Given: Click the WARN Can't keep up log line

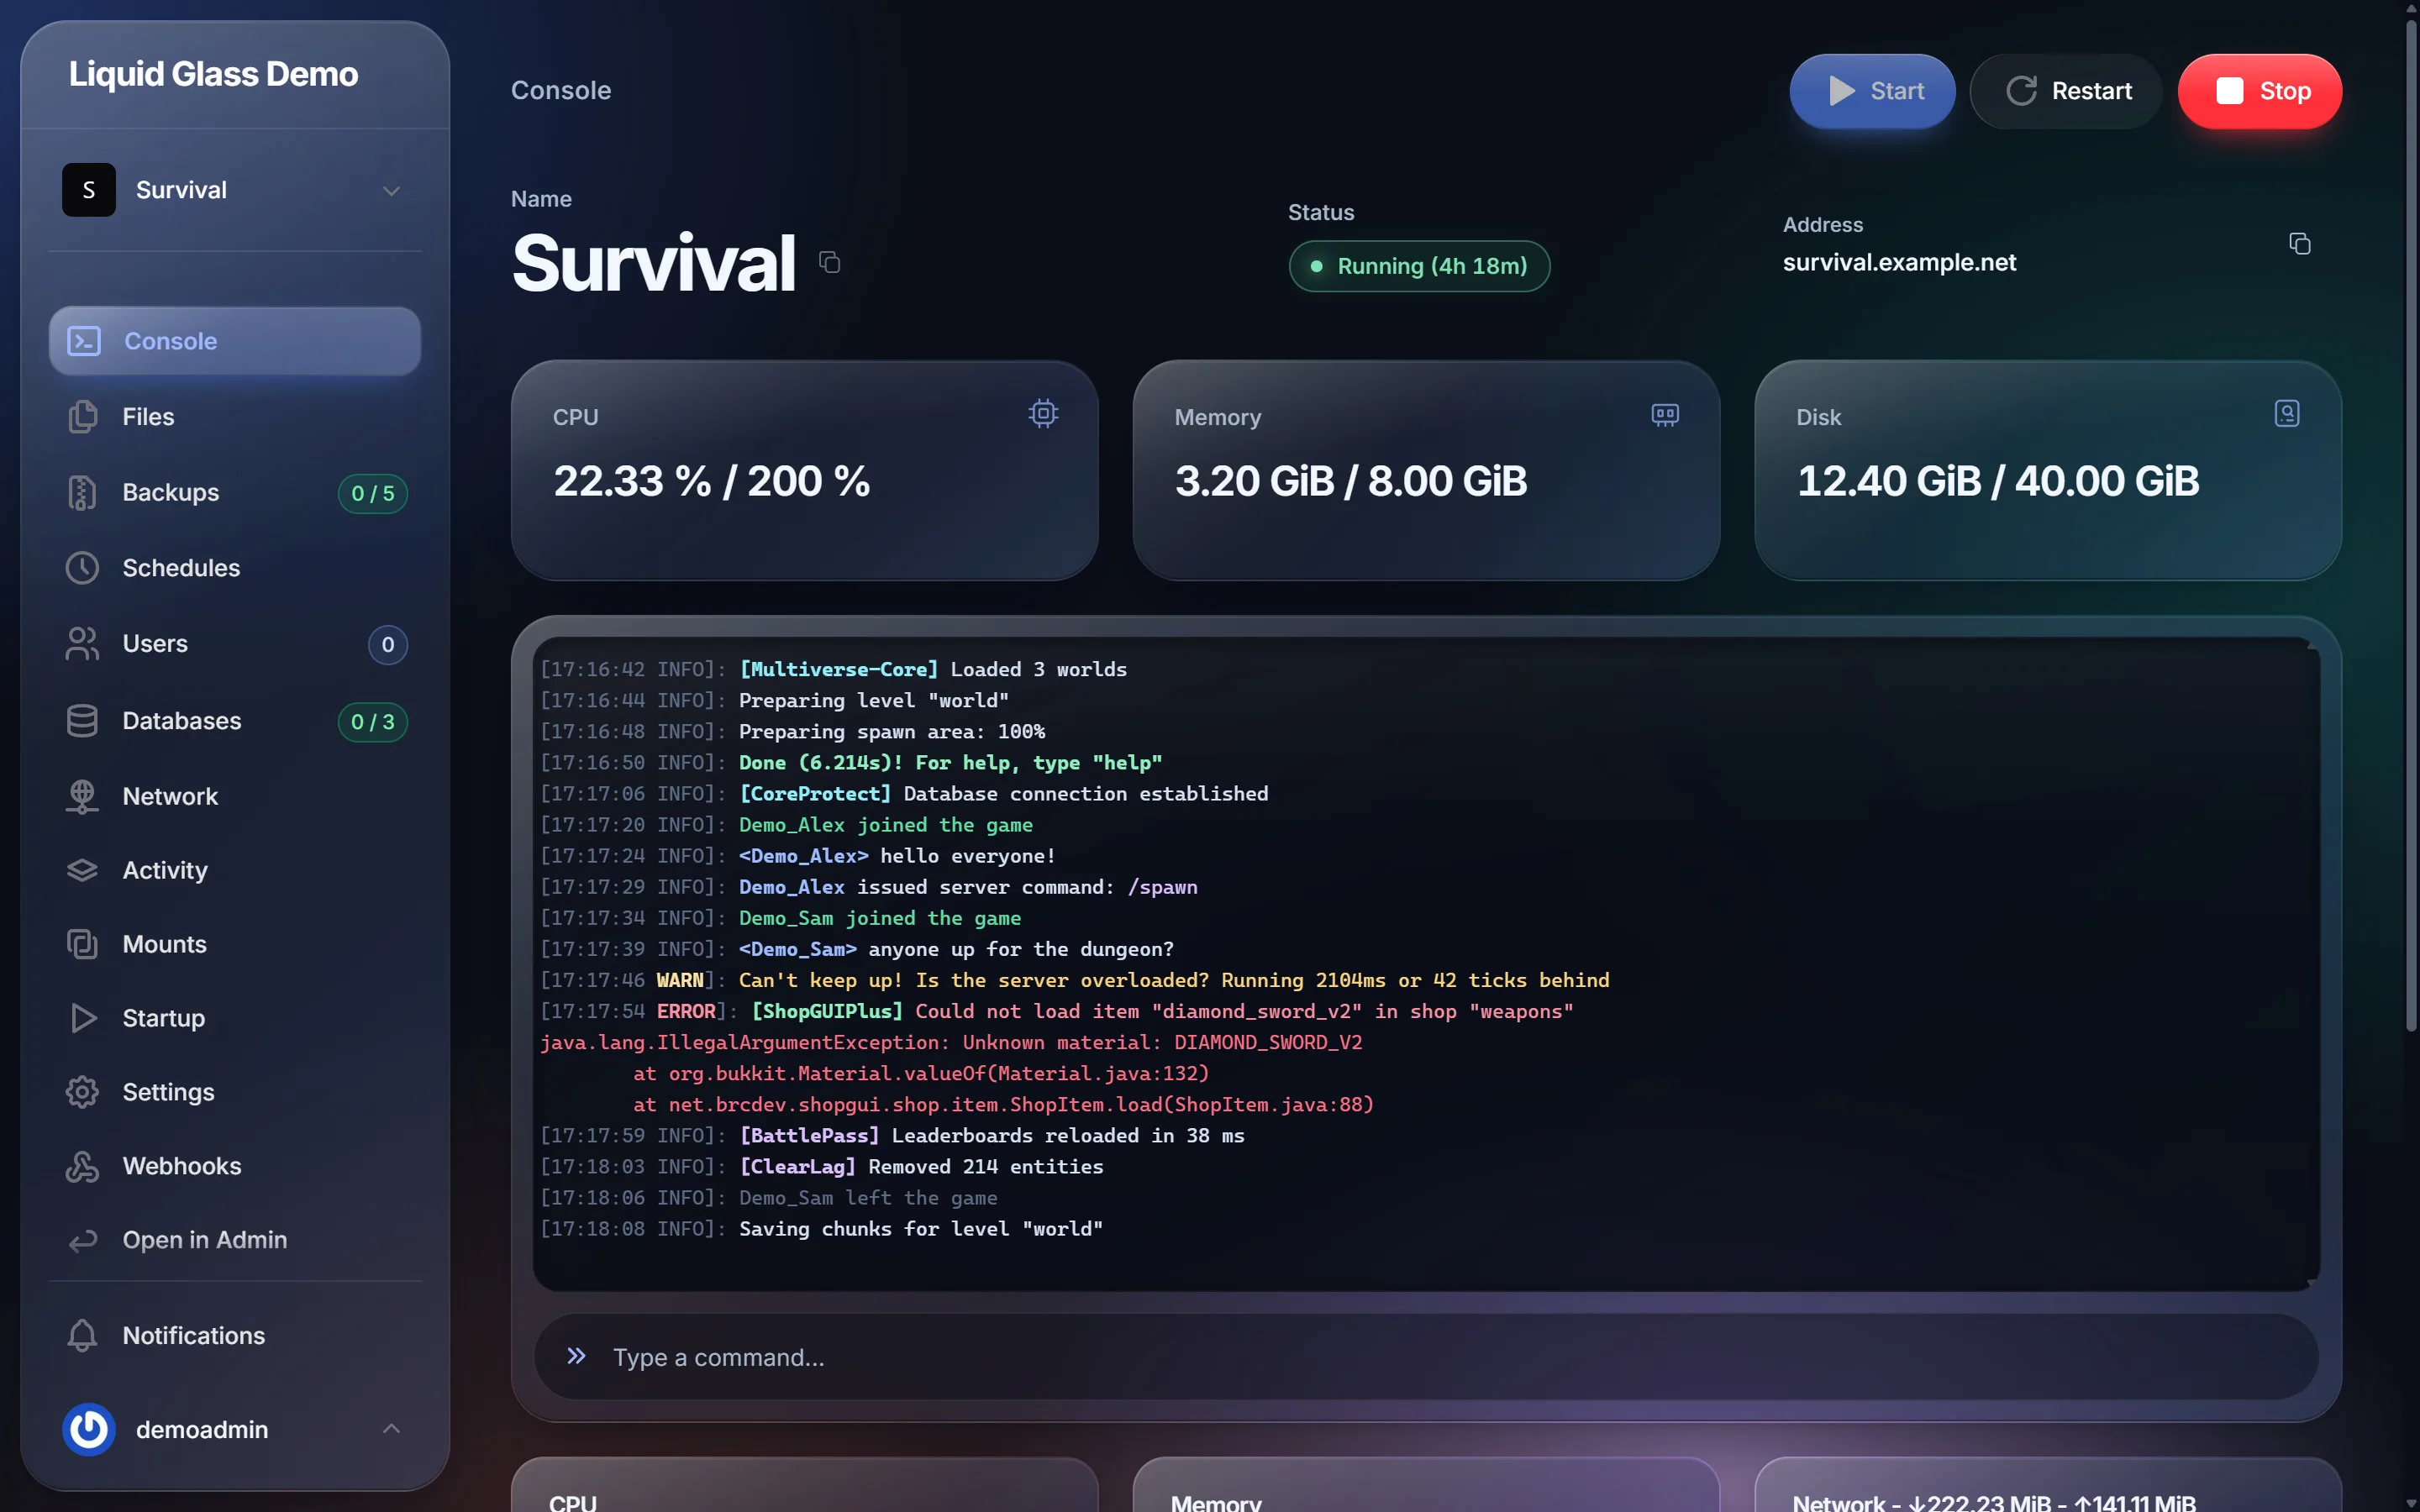Looking at the screenshot, I should pos(1075,980).
